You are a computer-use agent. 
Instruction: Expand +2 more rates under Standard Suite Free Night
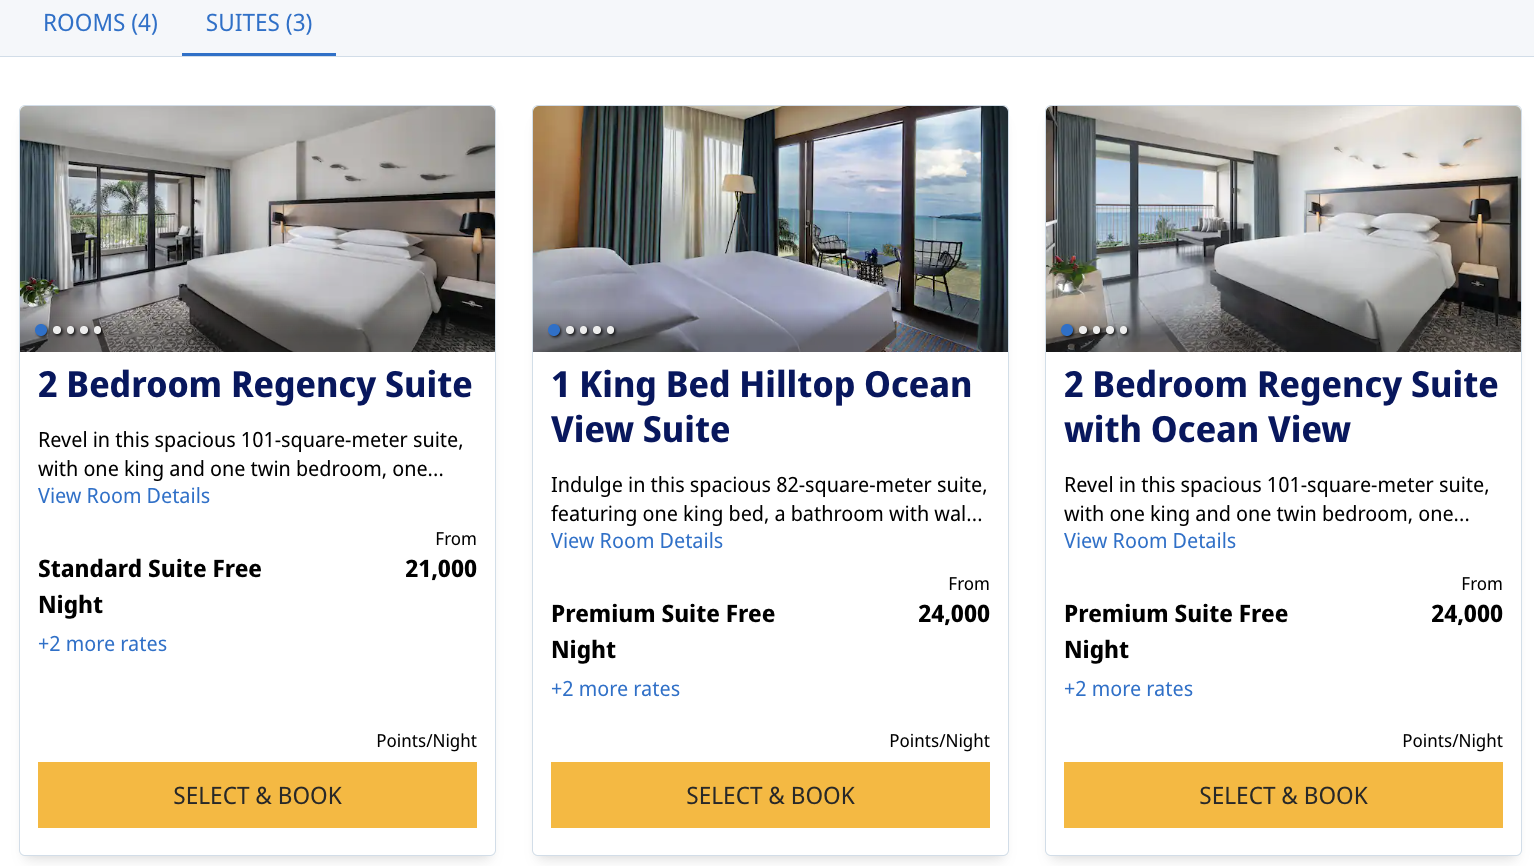[x=102, y=643]
